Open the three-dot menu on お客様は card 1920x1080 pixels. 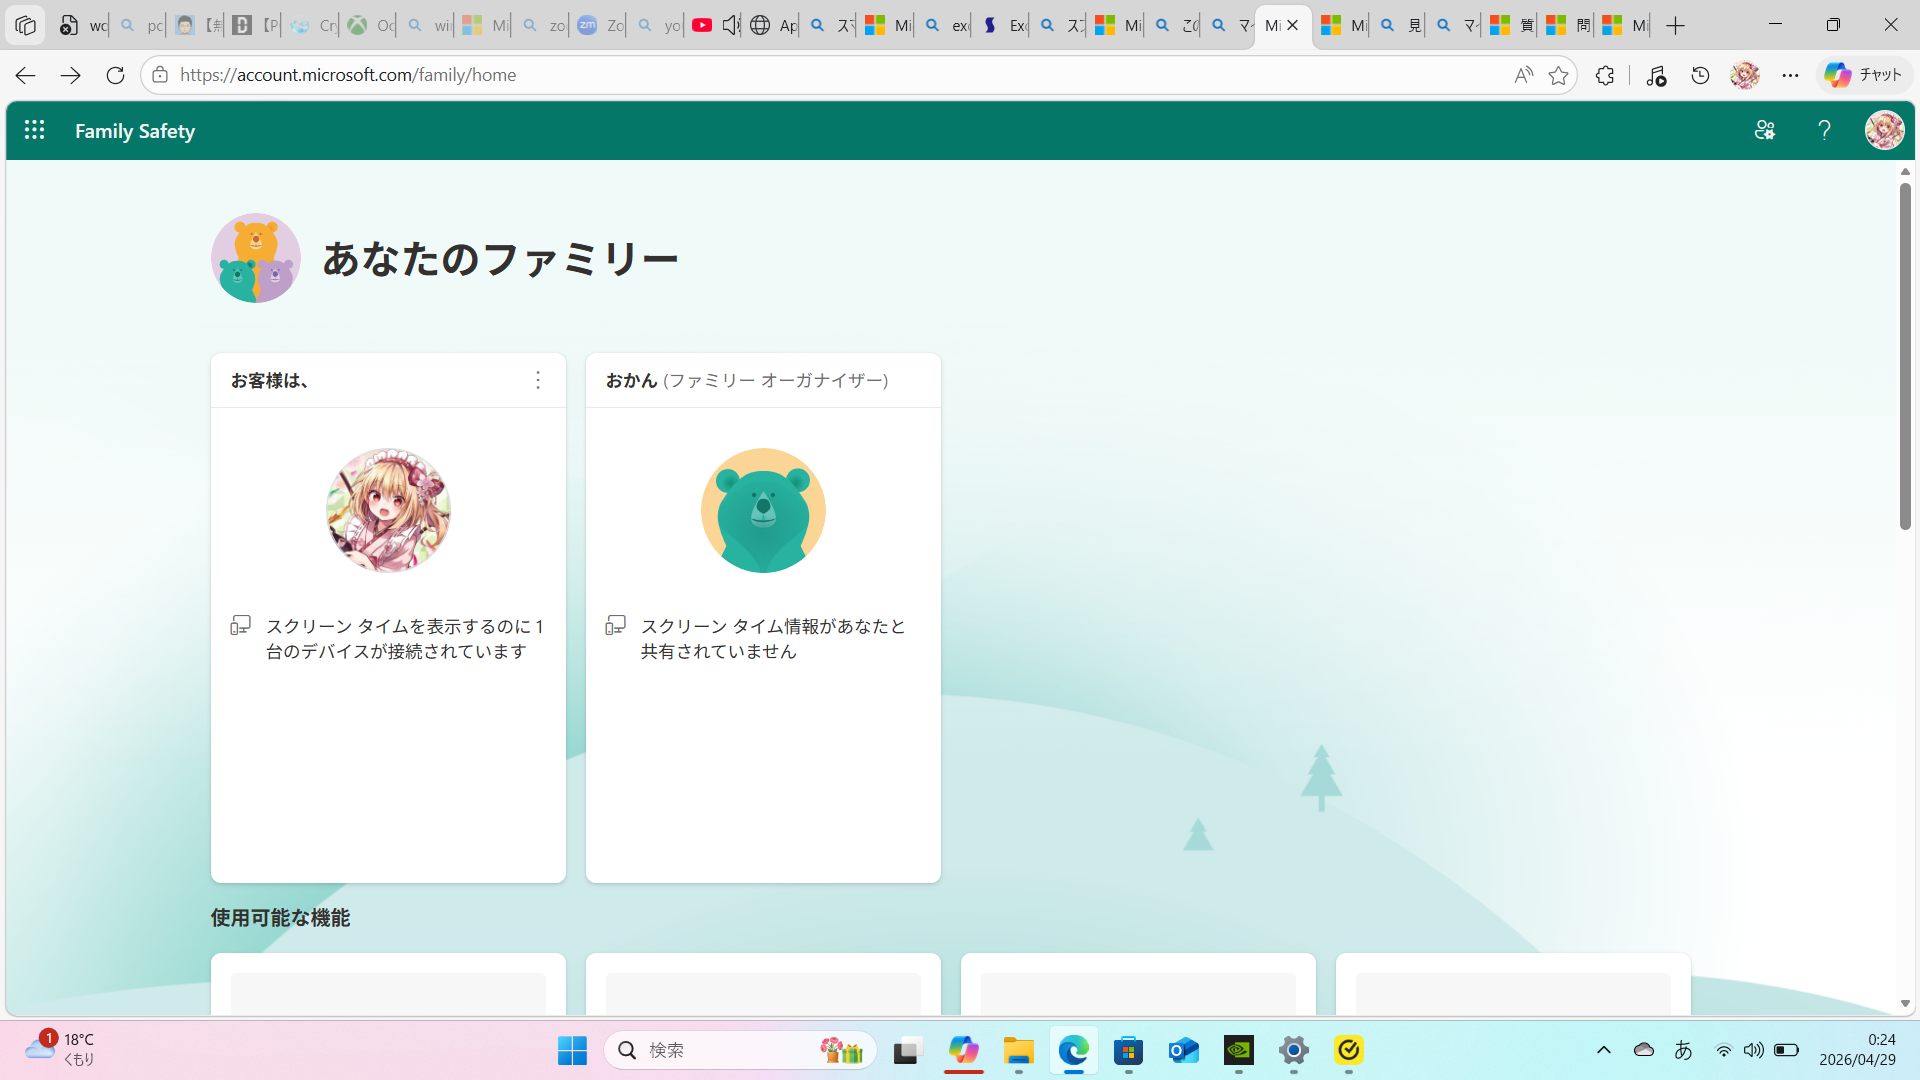[538, 380]
